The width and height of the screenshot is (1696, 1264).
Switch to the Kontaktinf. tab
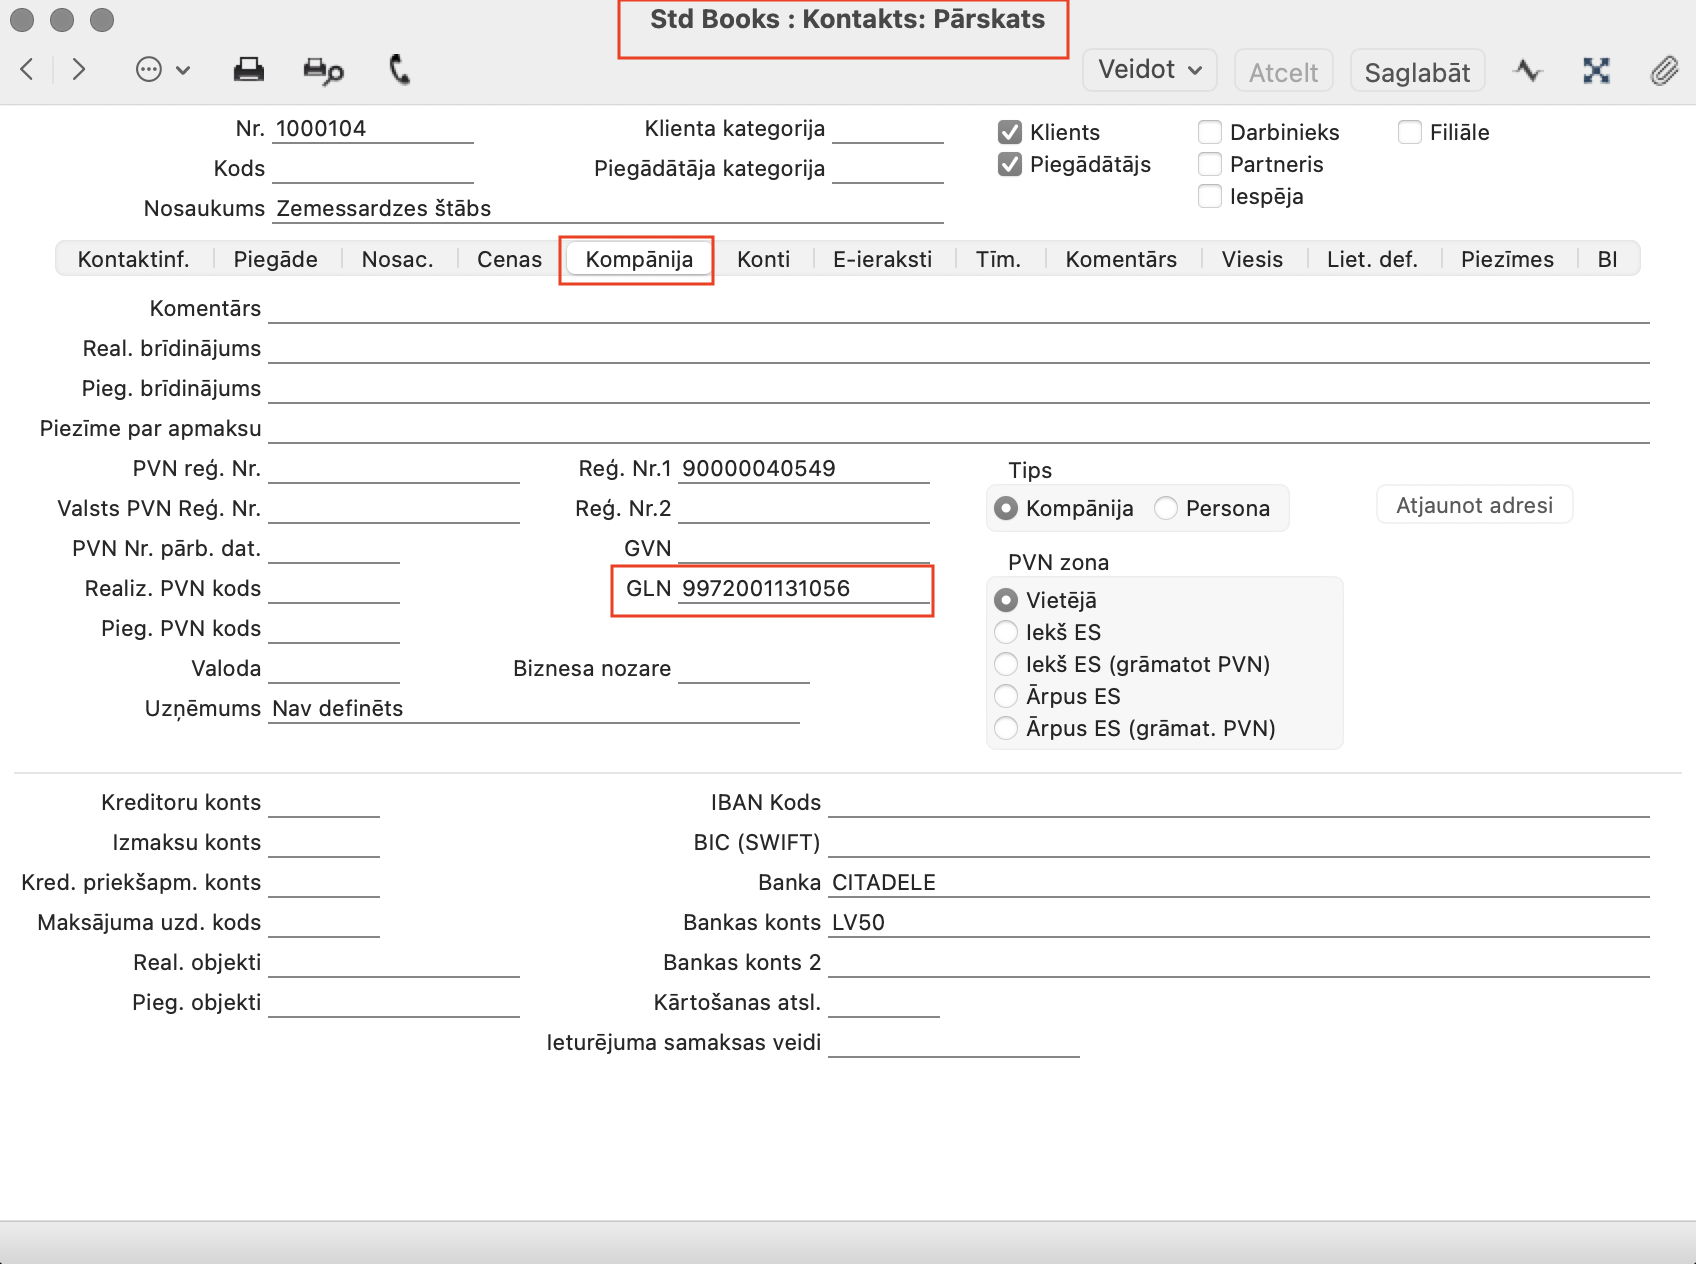(x=134, y=259)
